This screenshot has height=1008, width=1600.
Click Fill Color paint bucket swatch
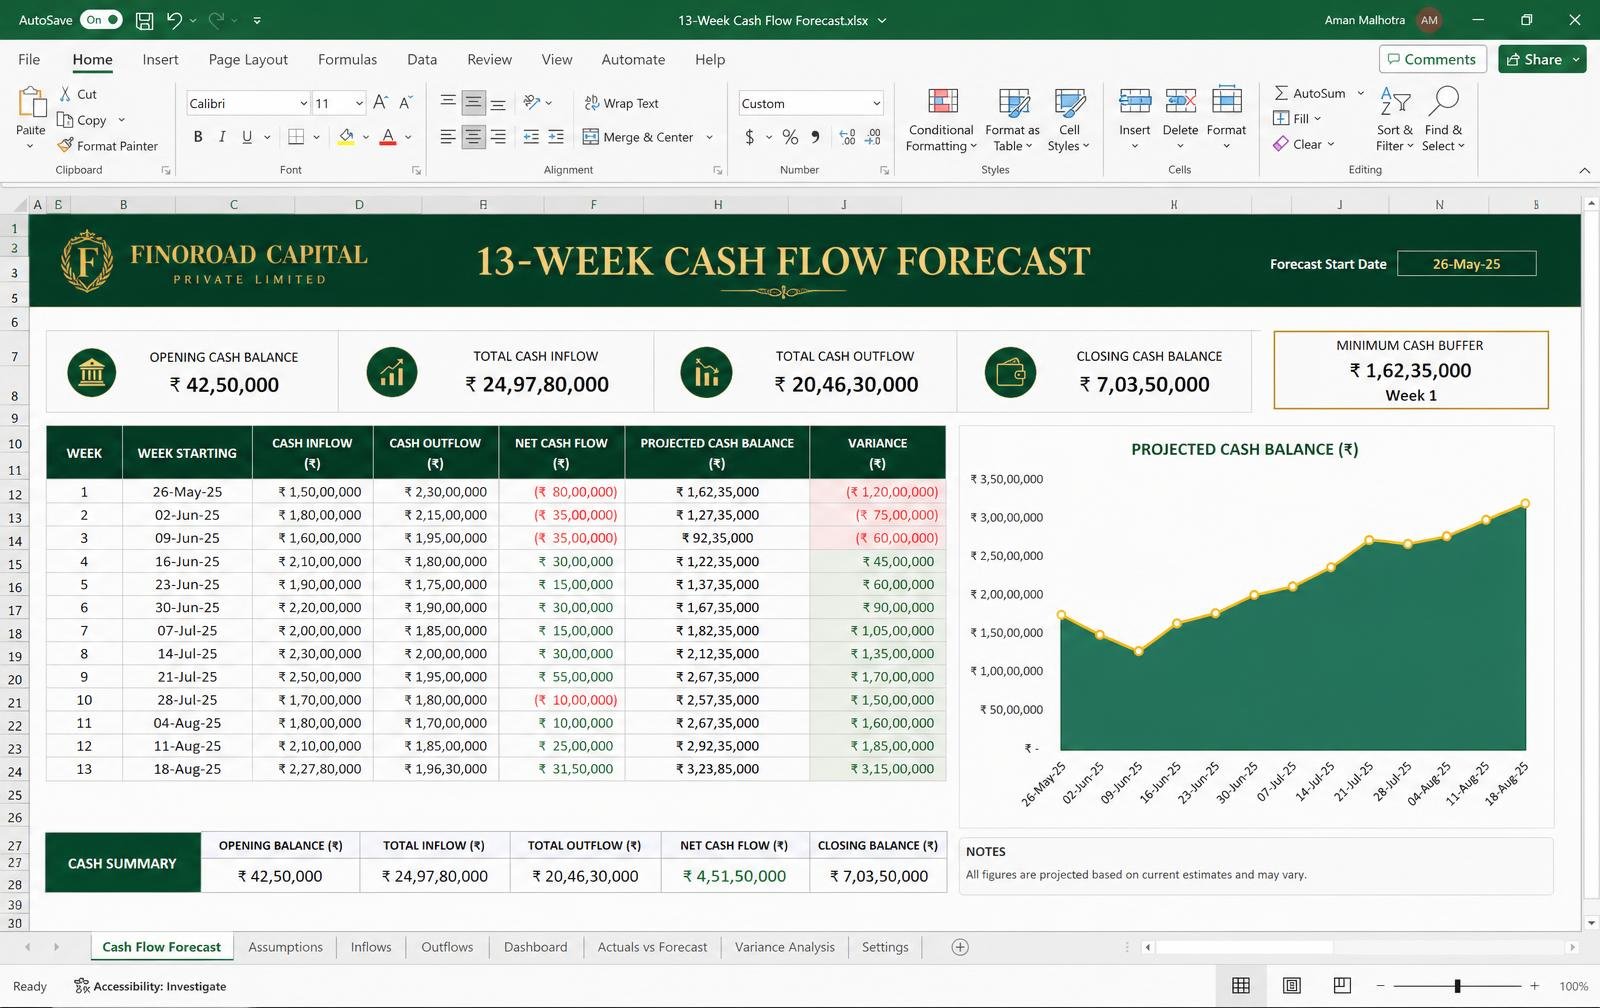tap(346, 137)
